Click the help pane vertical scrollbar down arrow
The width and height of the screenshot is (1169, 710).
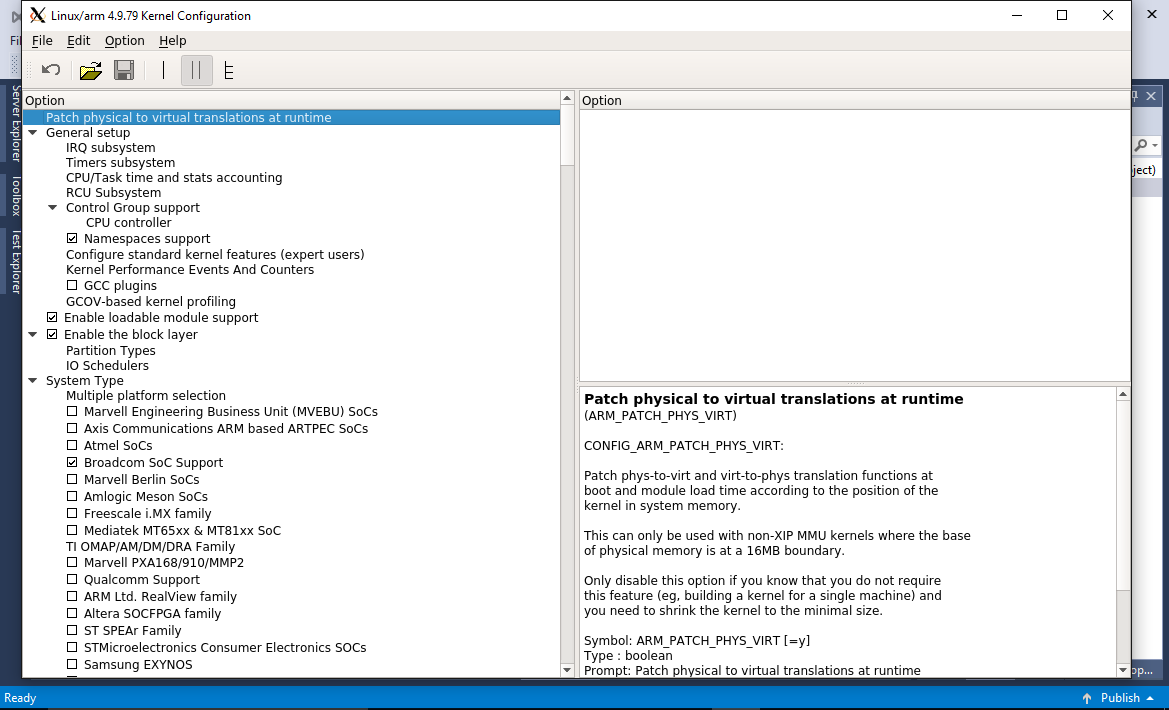(1123, 670)
